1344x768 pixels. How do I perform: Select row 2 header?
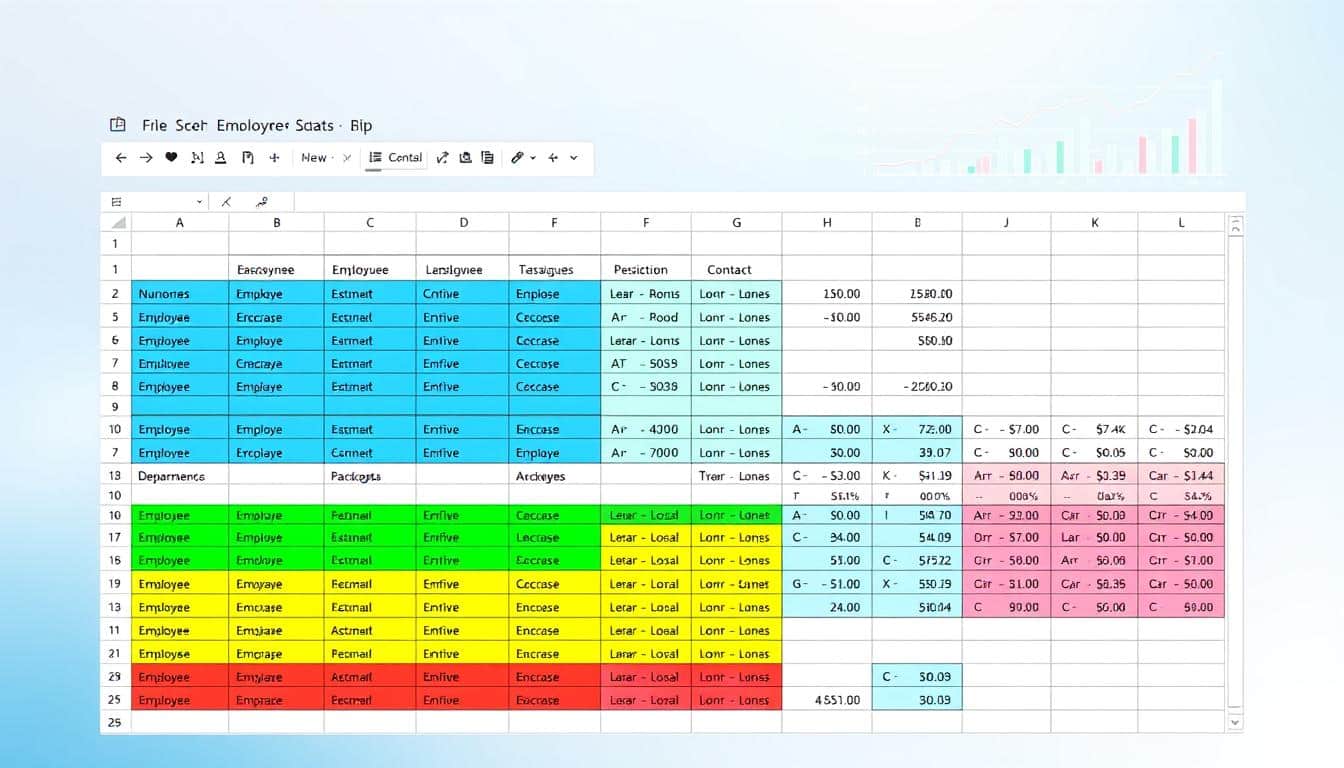pos(116,294)
